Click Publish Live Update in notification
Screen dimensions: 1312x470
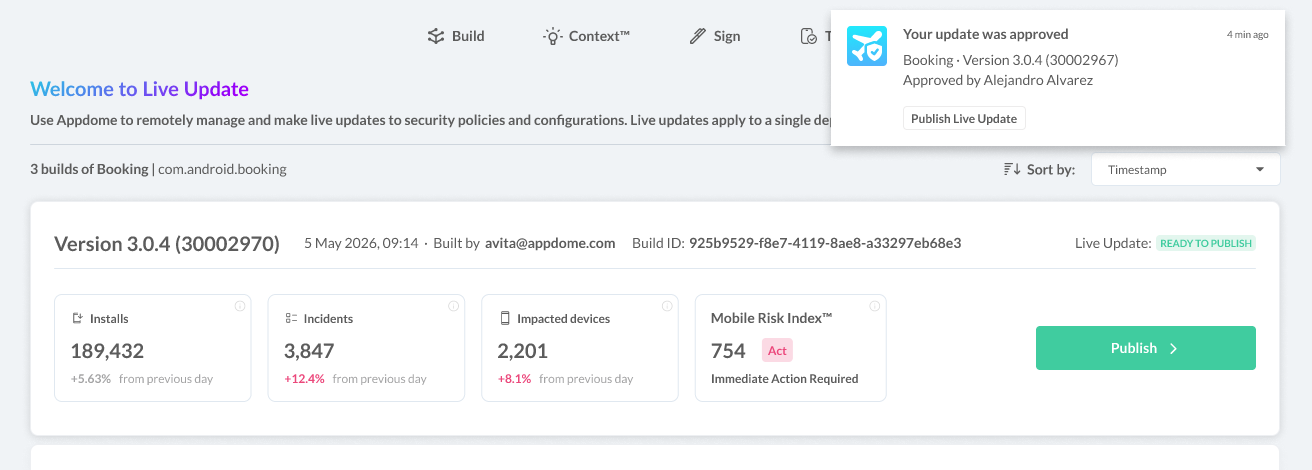pos(964,118)
